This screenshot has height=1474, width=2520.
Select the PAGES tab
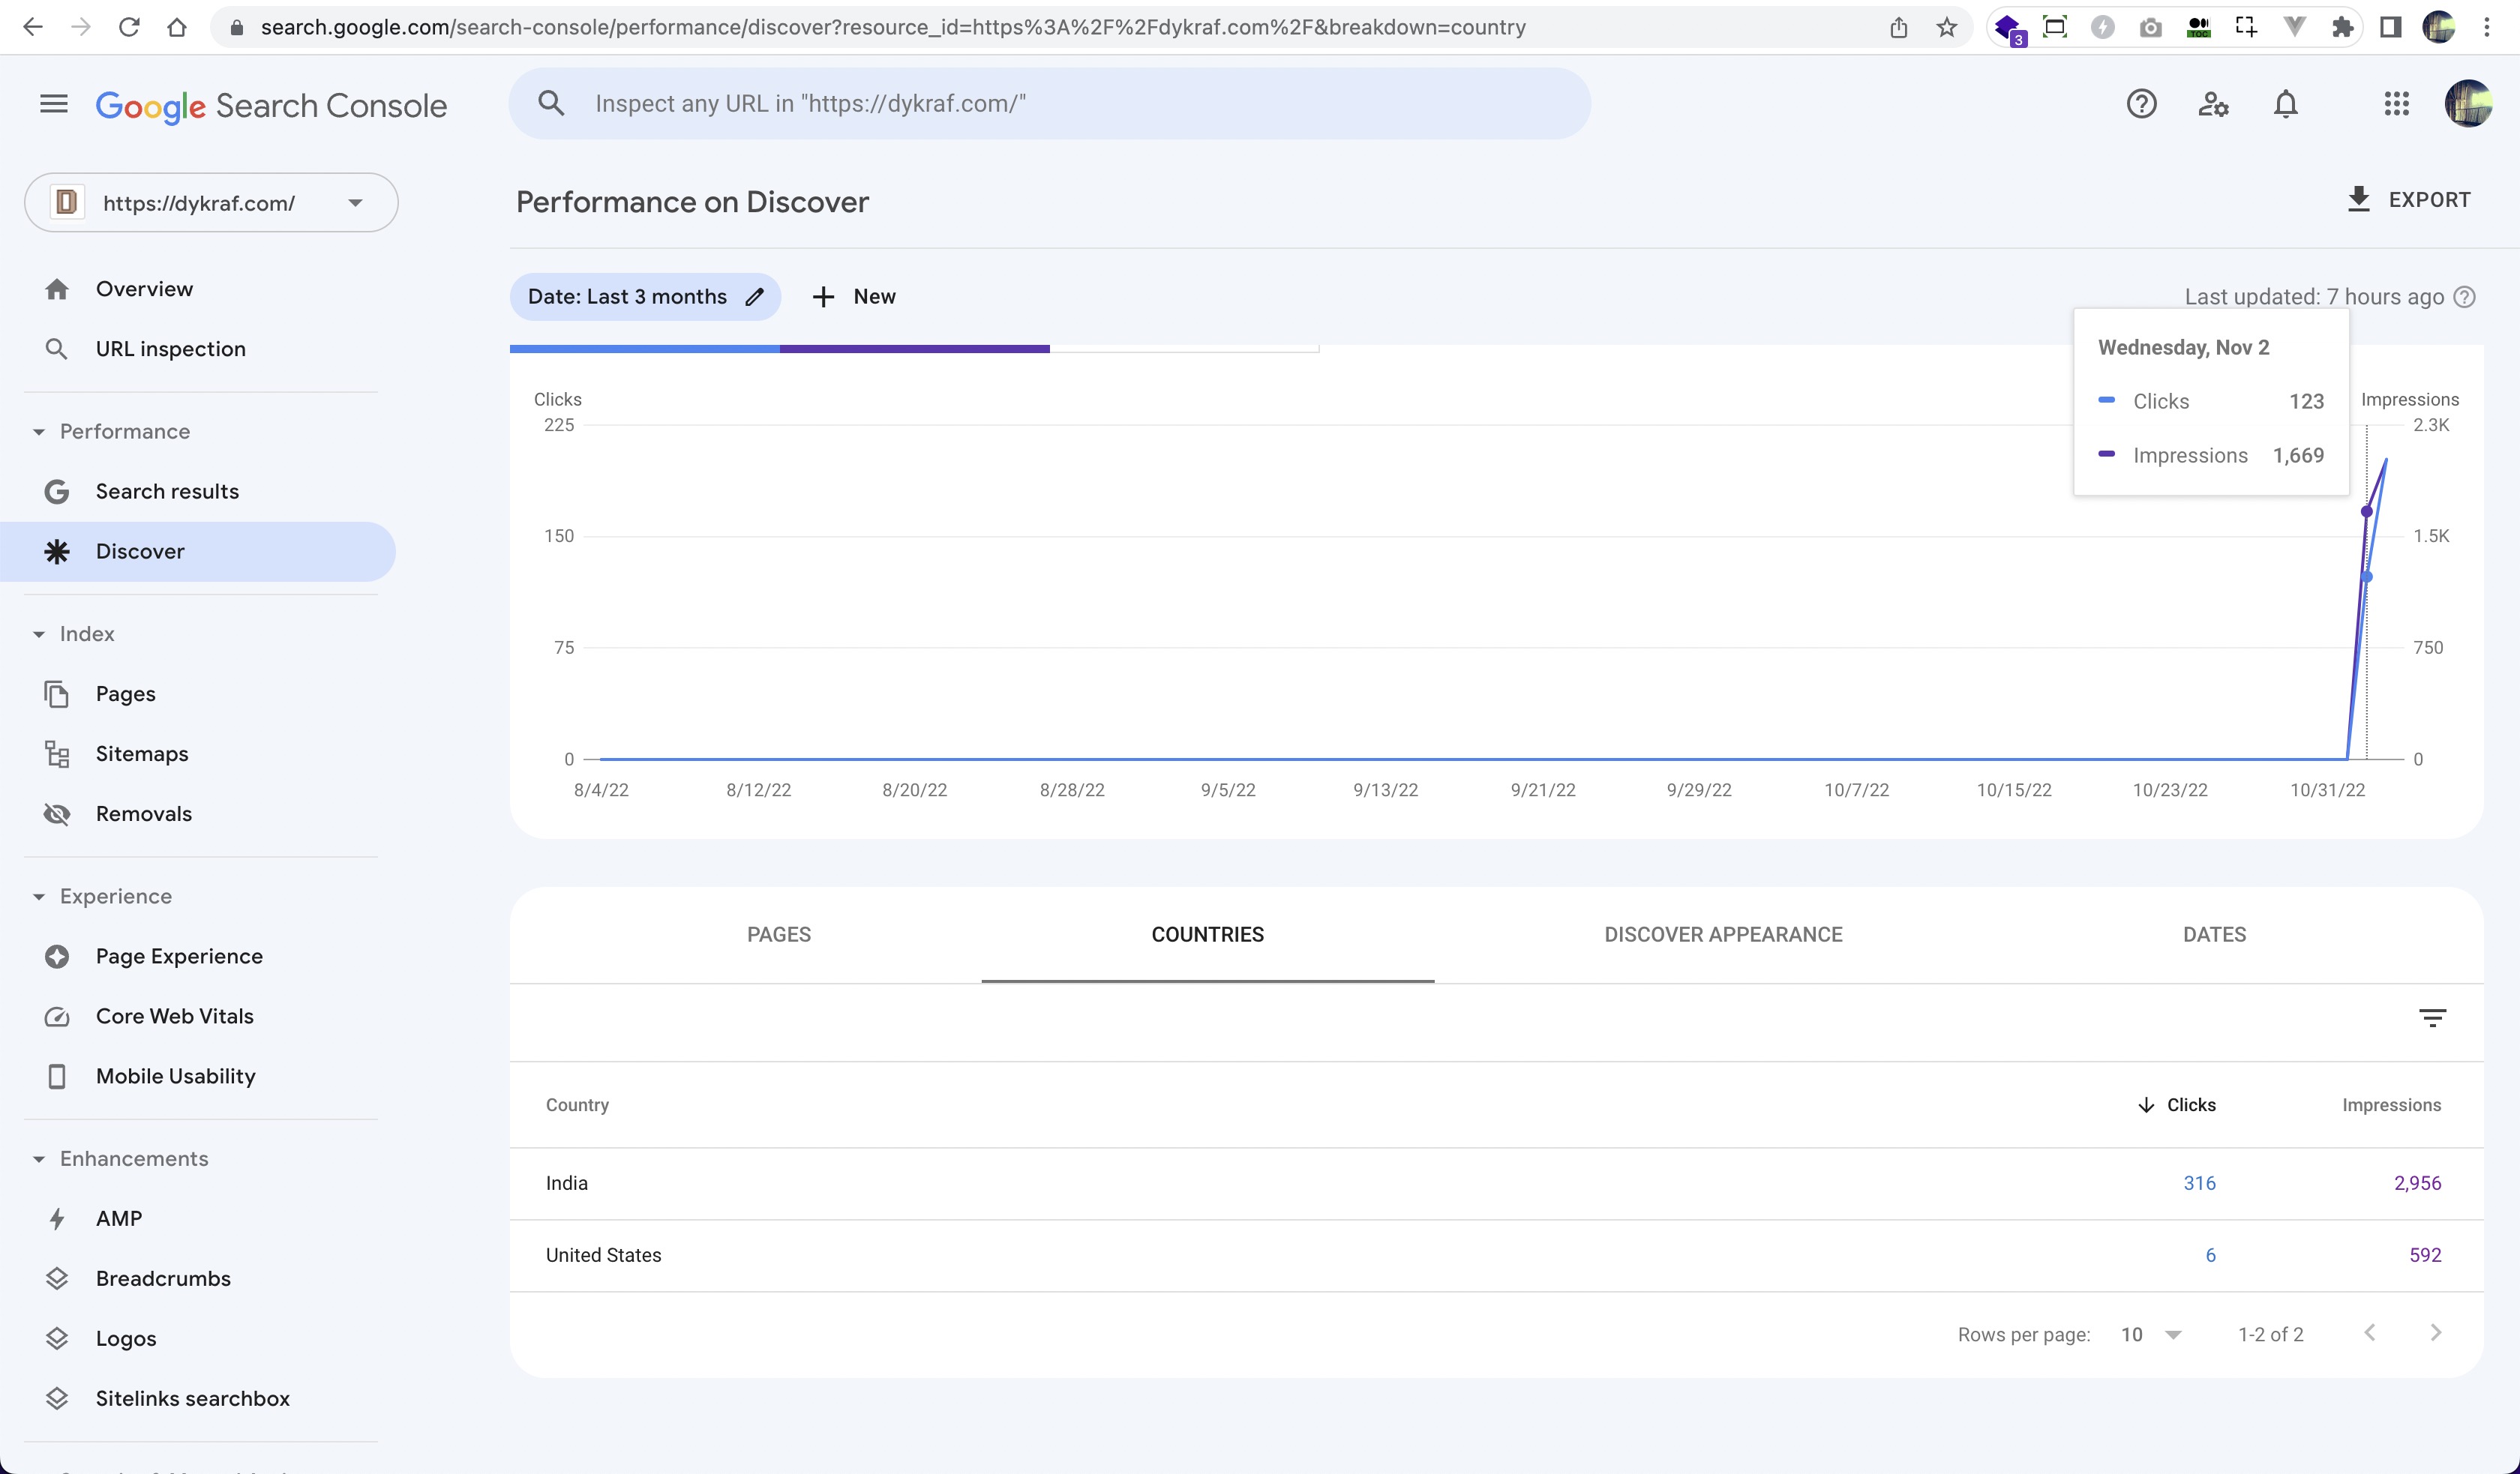[x=778, y=933]
